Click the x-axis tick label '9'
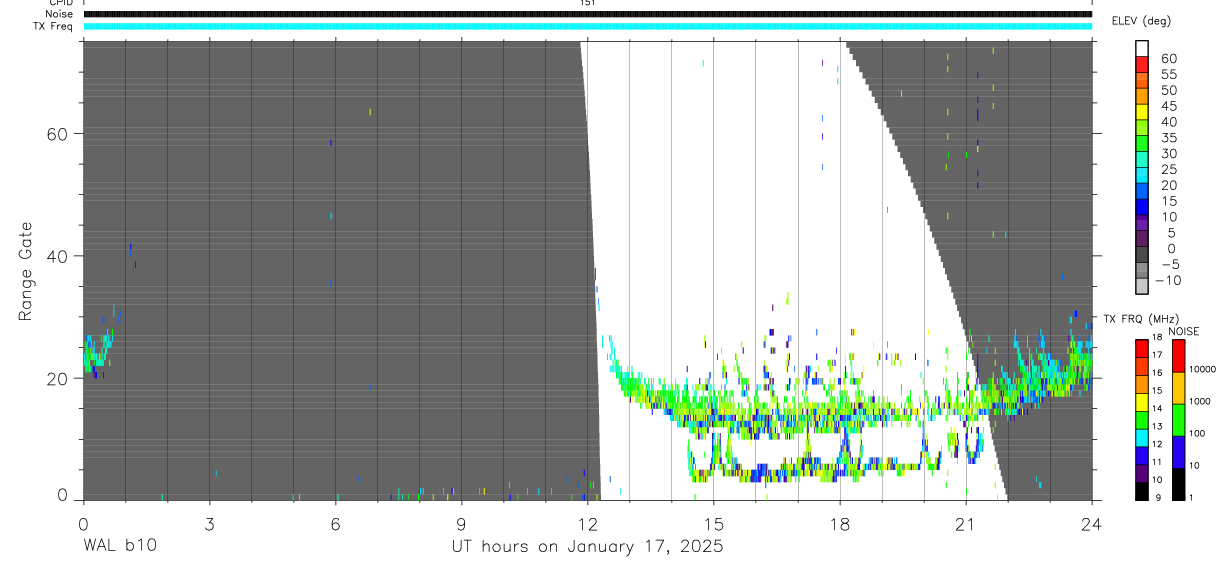 tap(461, 523)
